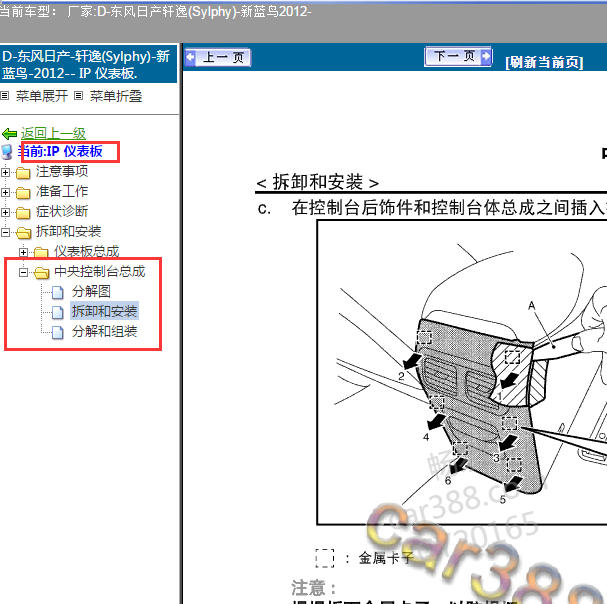Screen dimensions: 607x604
Task: Click the 刷新当前页 refresh link
Action: tap(544, 62)
